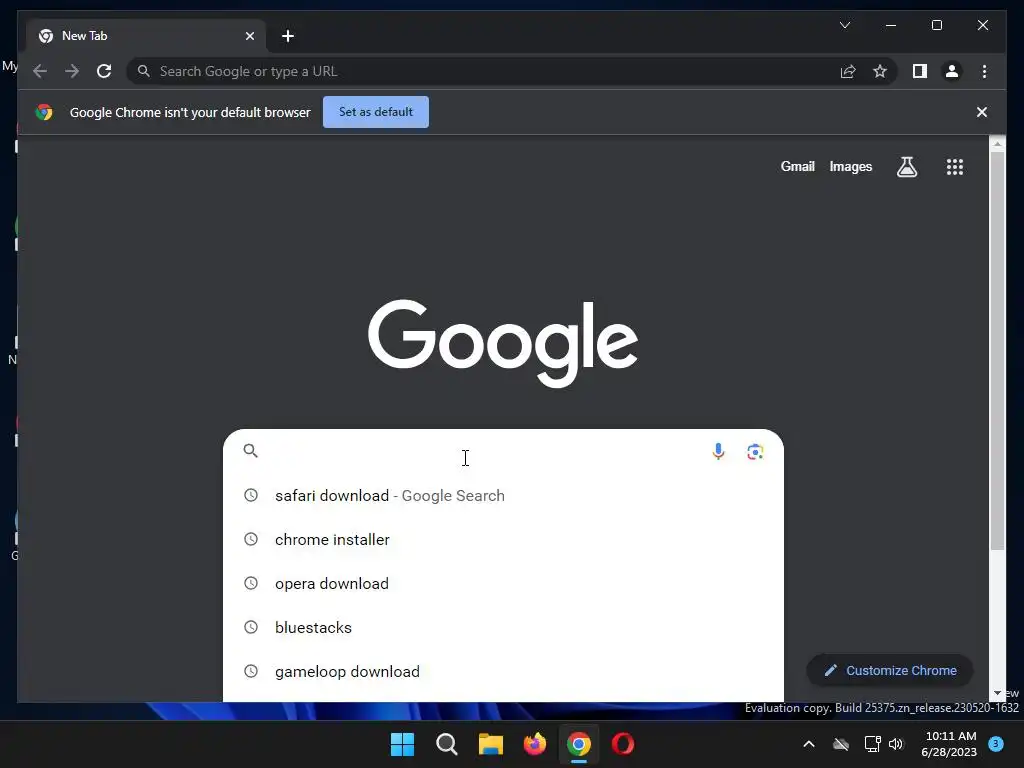Click the Customize Chrome button
The height and width of the screenshot is (768, 1024).
(x=889, y=671)
